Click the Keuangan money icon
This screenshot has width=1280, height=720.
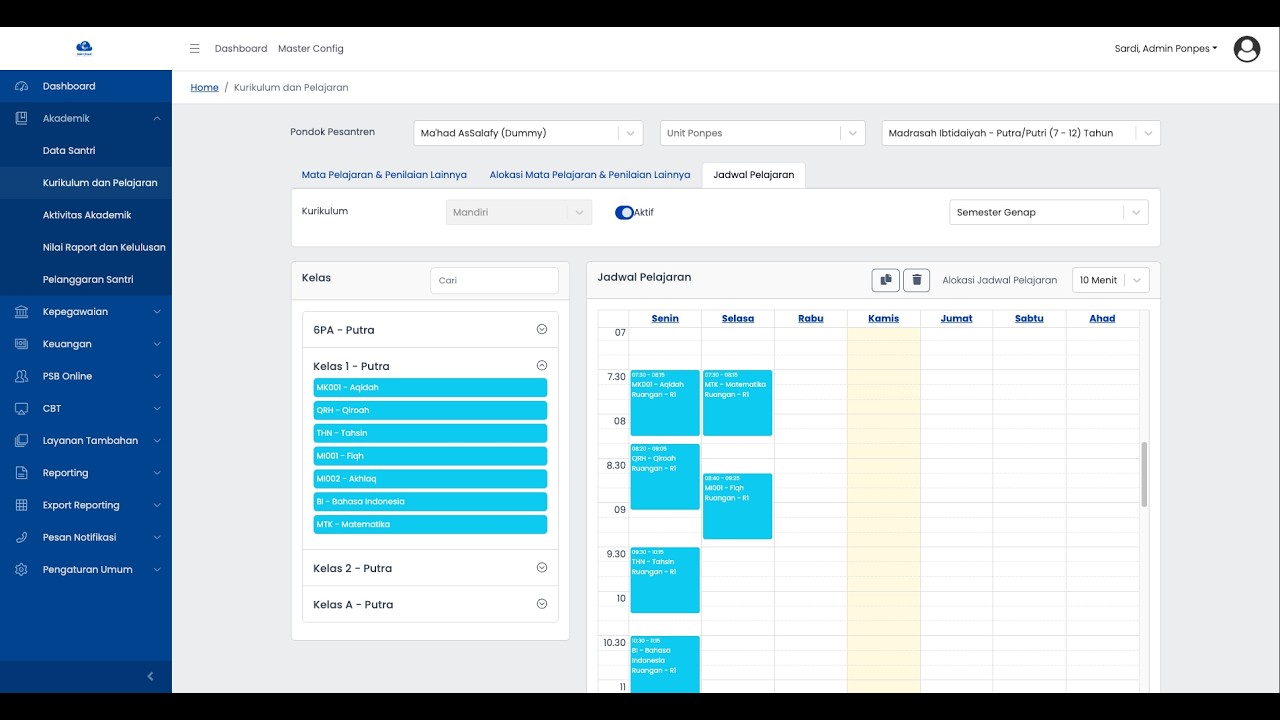(x=22, y=344)
